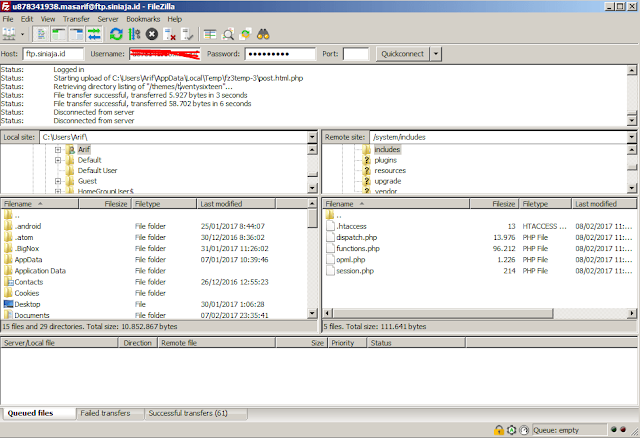640x438 pixels.
Task: Click the Password input field
Action: point(280,54)
